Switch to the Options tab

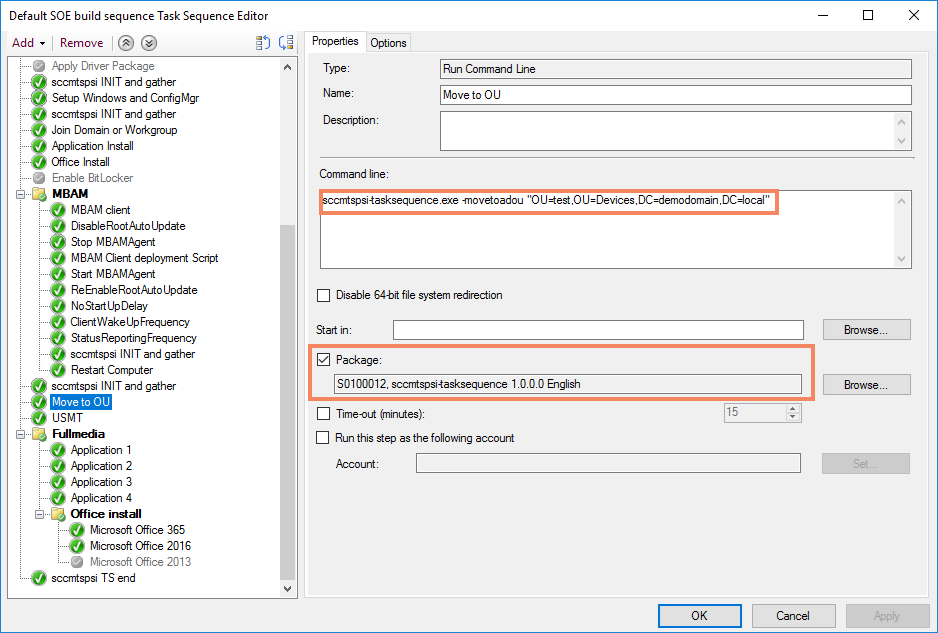[388, 42]
